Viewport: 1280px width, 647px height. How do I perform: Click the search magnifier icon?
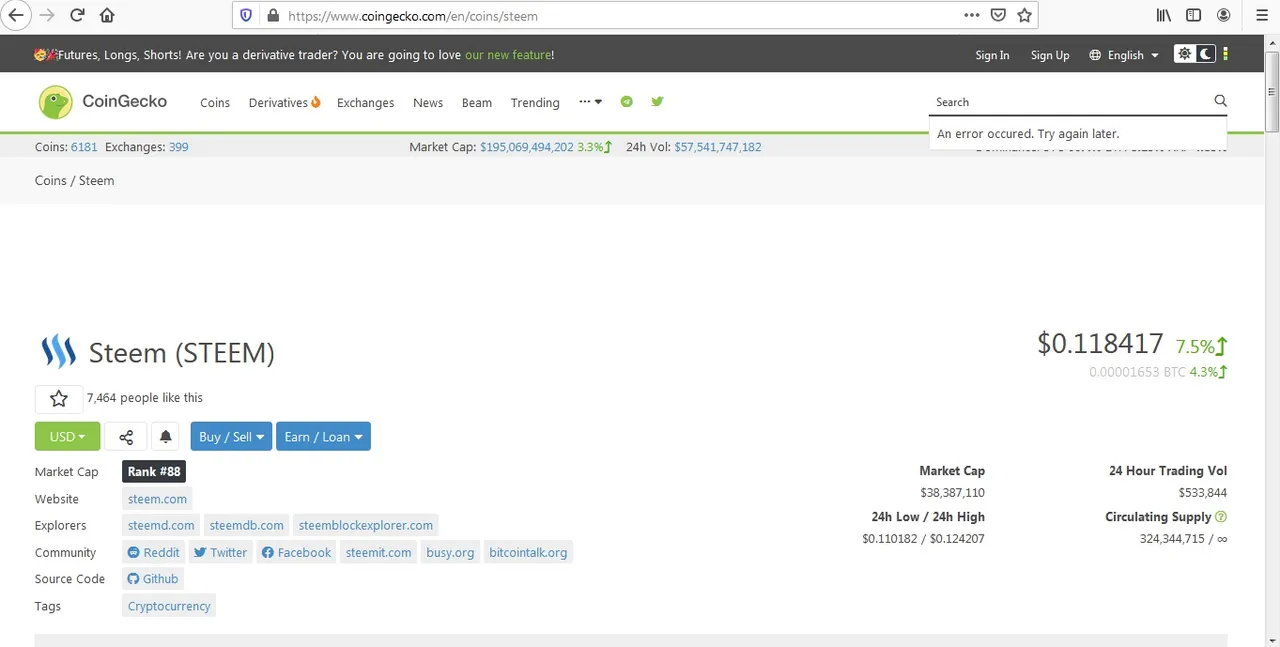(1220, 100)
